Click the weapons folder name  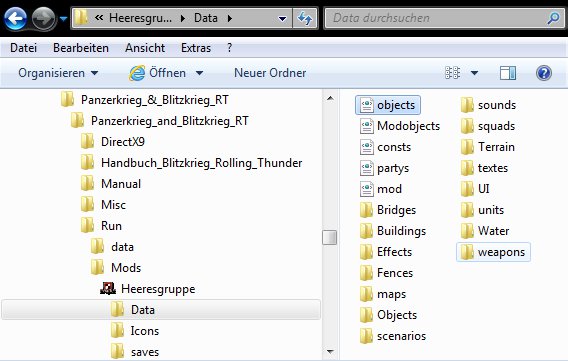[501, 252]
